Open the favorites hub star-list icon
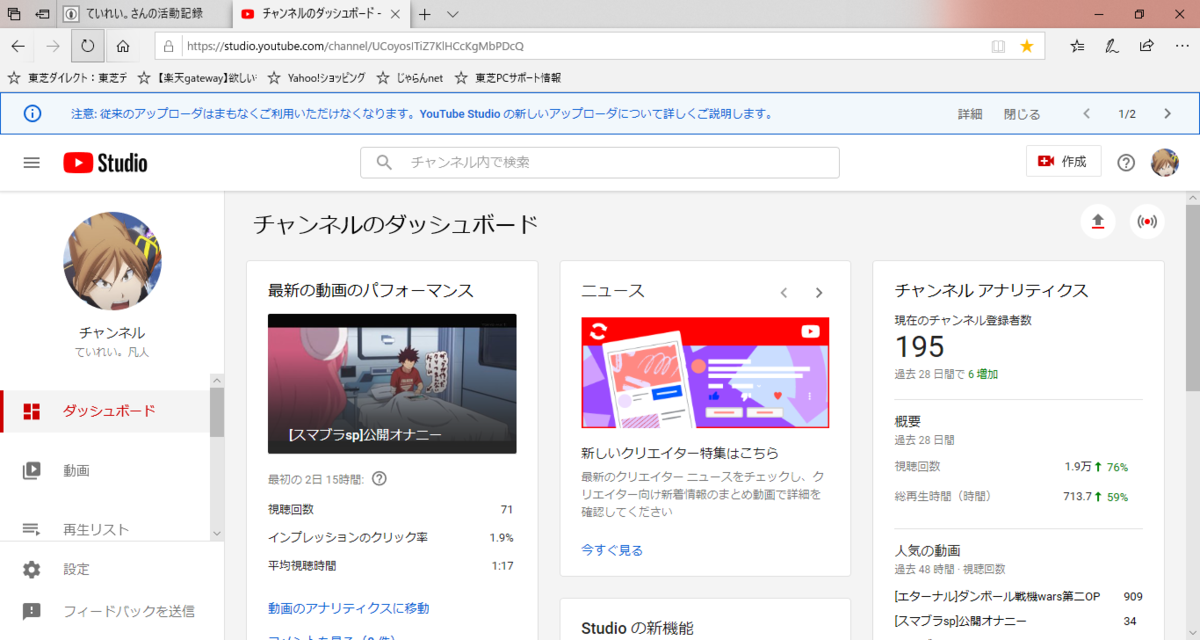 pos(1077,46)
